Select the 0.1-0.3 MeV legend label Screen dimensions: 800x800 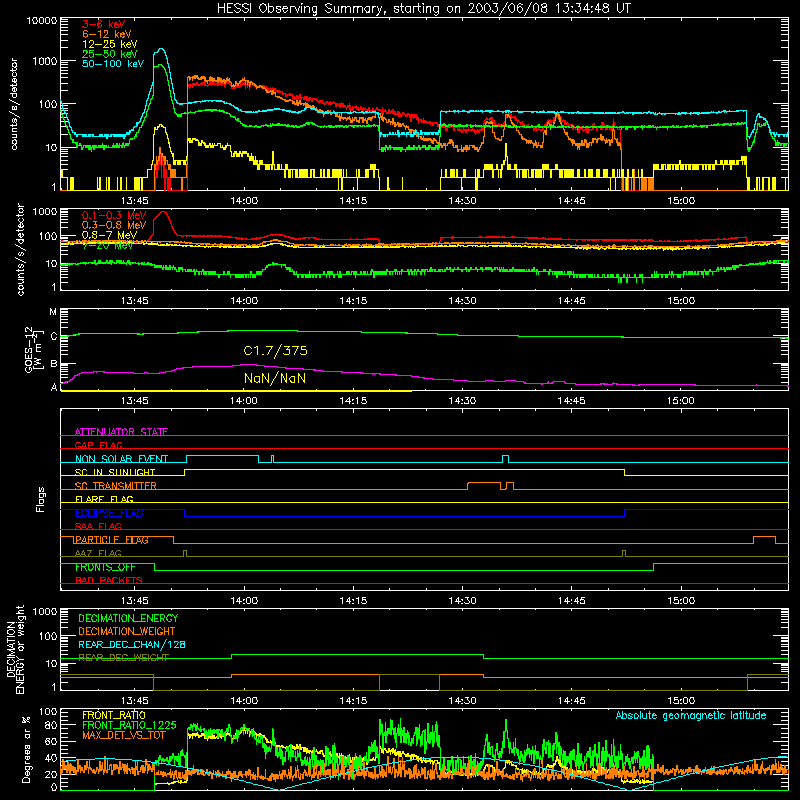click(x=114, y=215)
